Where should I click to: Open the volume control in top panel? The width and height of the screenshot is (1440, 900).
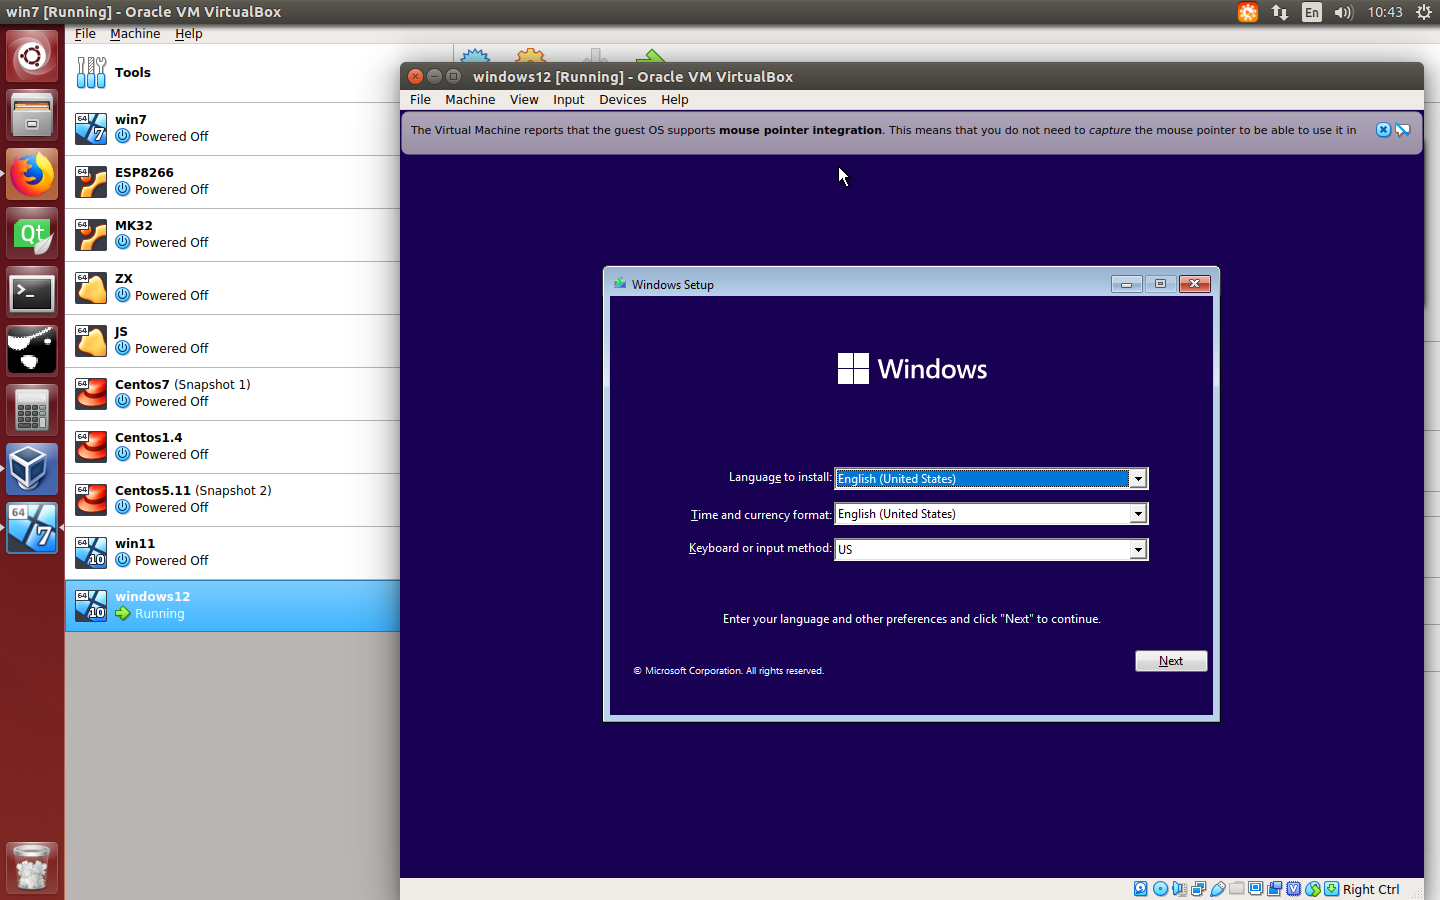(x=1343, y=12)
